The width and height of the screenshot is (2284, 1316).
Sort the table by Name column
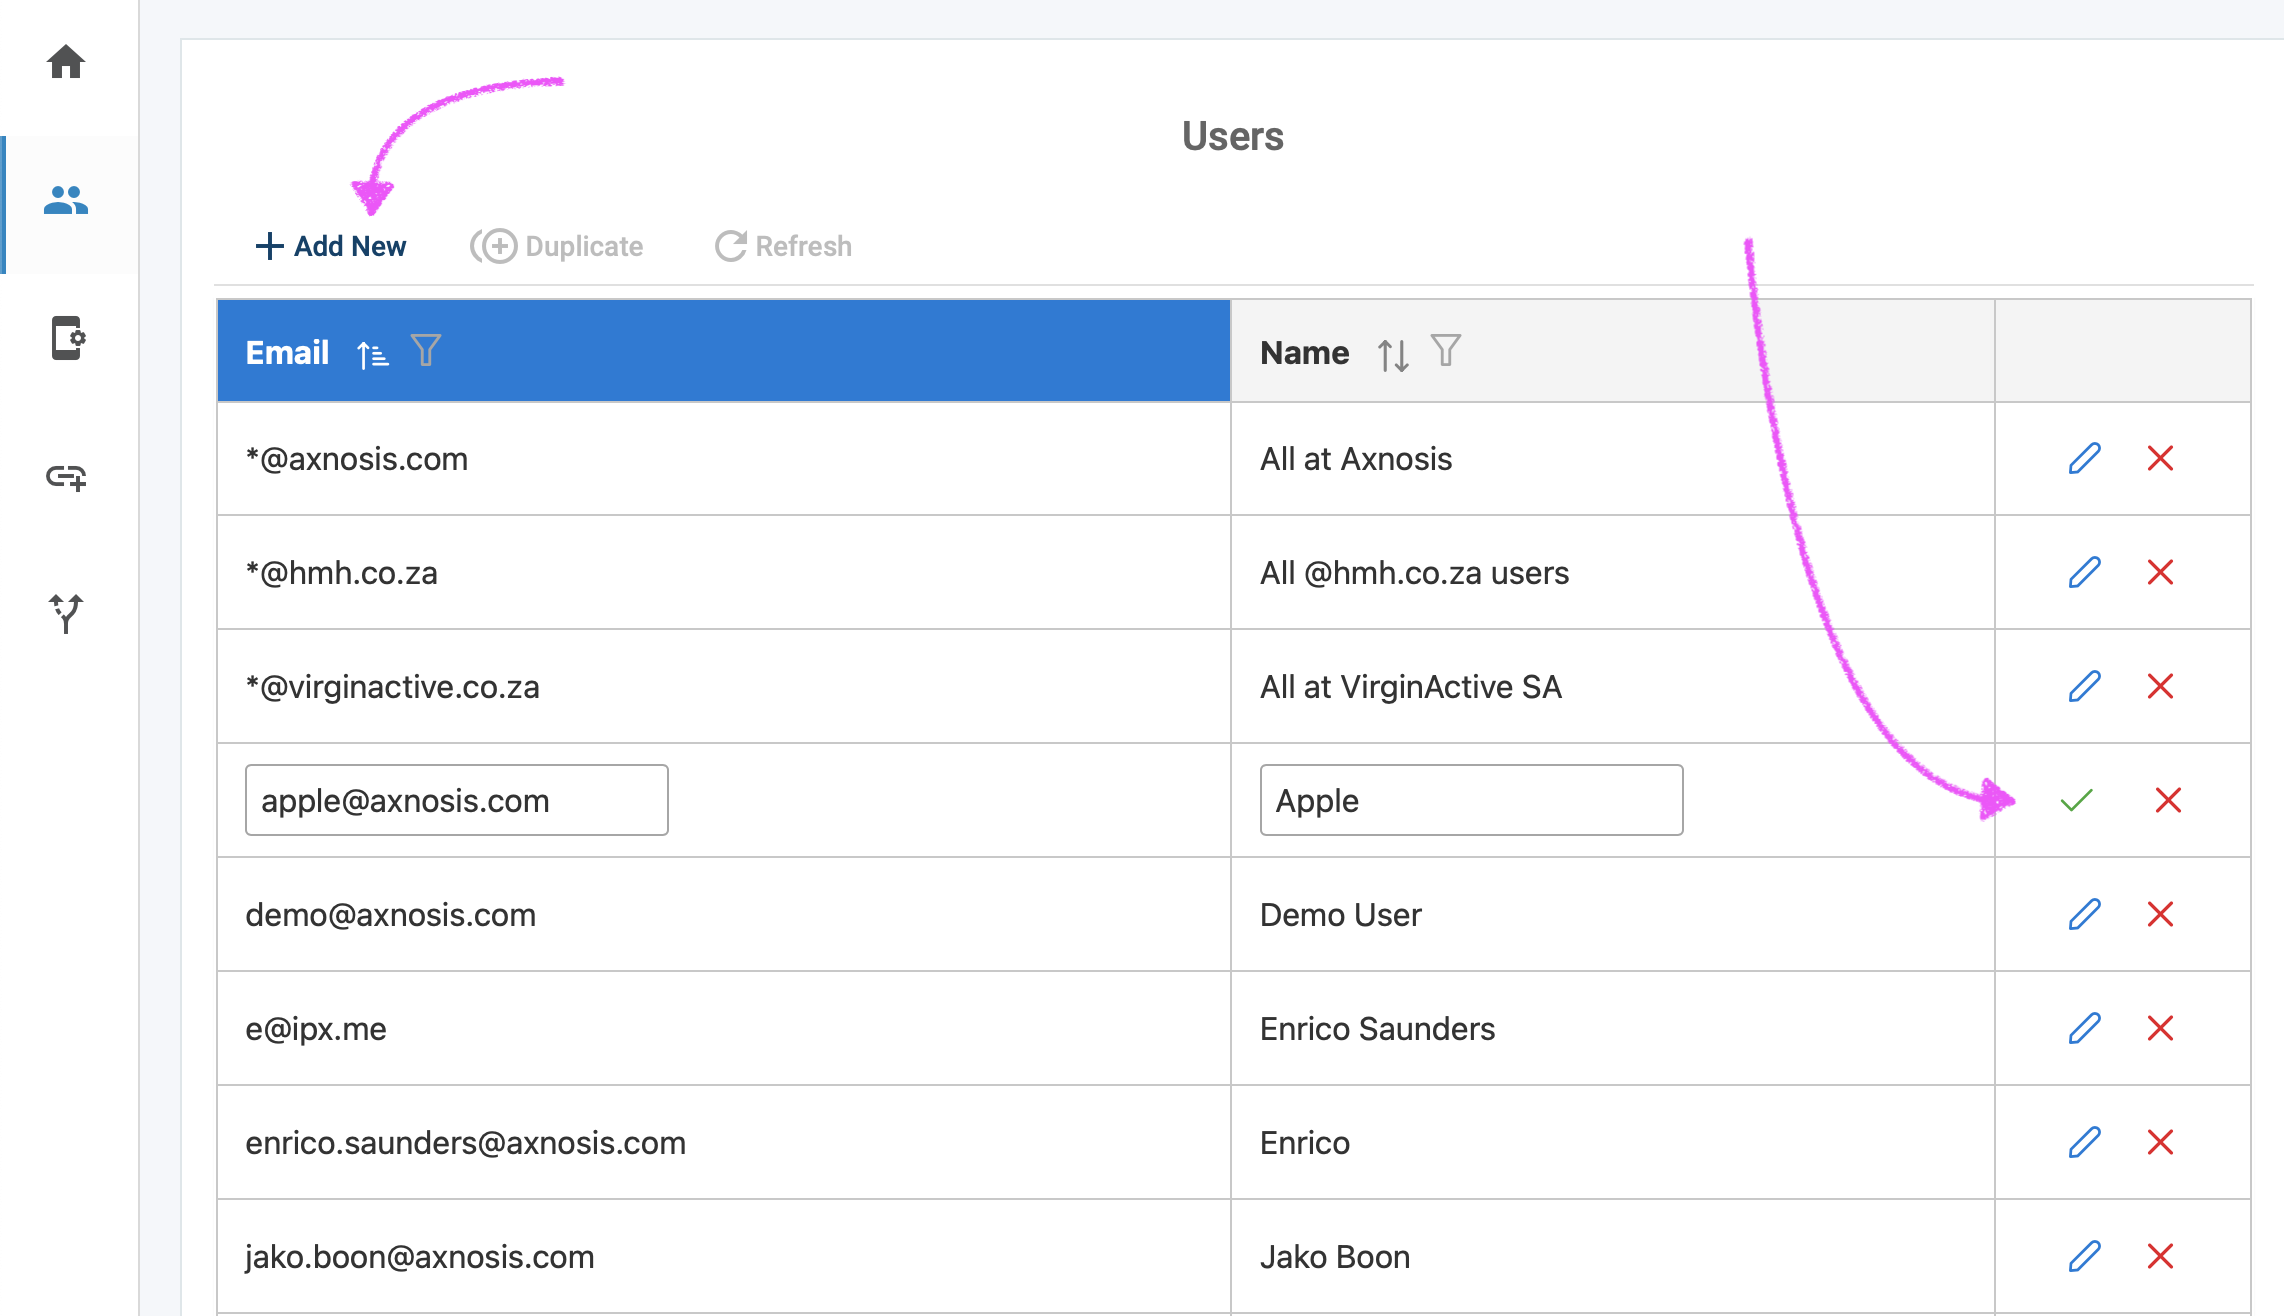point(1392,353)
